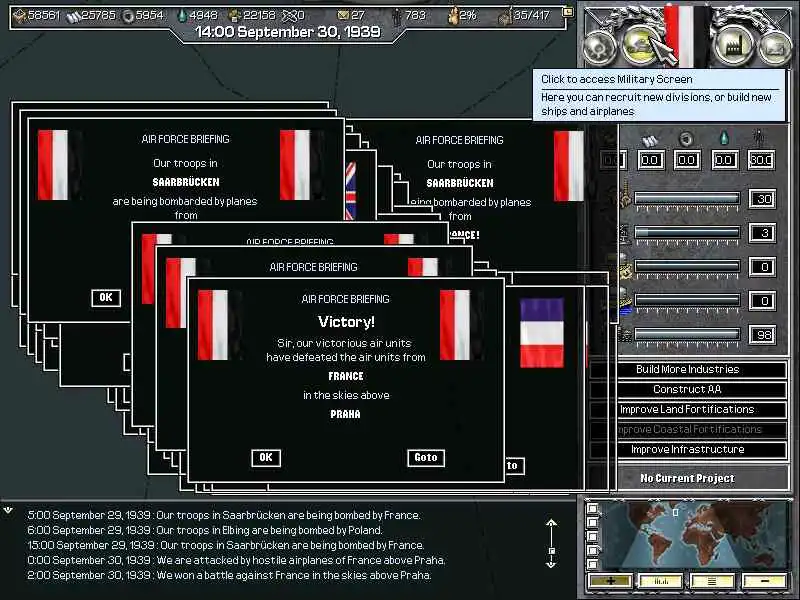Screen dimensions: 800x600
Task: Click the date '14:00 September 30, 1939'
Action: click(x=288, y=32)
